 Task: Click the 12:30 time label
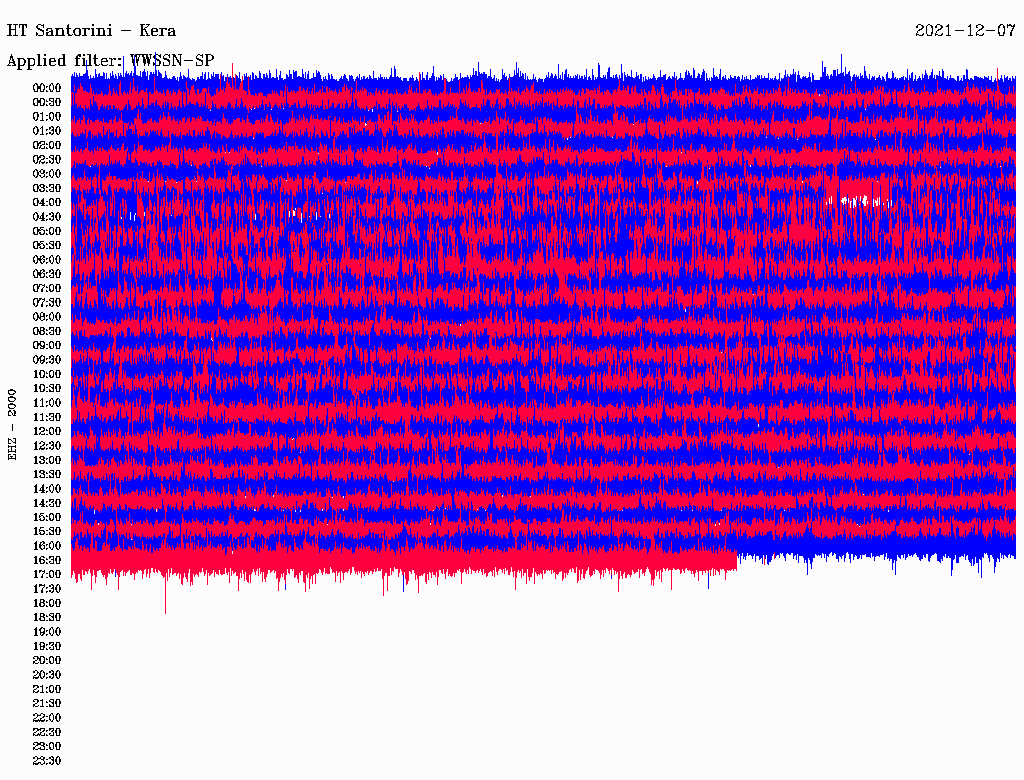coord(47,446)
